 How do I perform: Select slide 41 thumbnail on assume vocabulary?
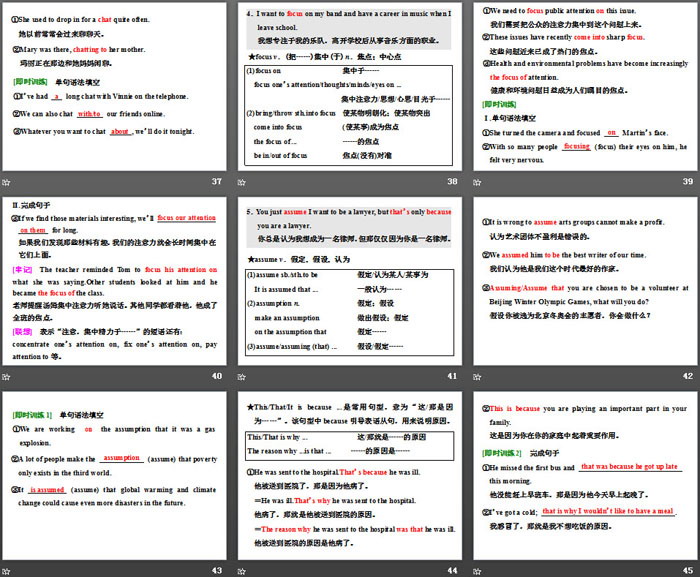350,281
